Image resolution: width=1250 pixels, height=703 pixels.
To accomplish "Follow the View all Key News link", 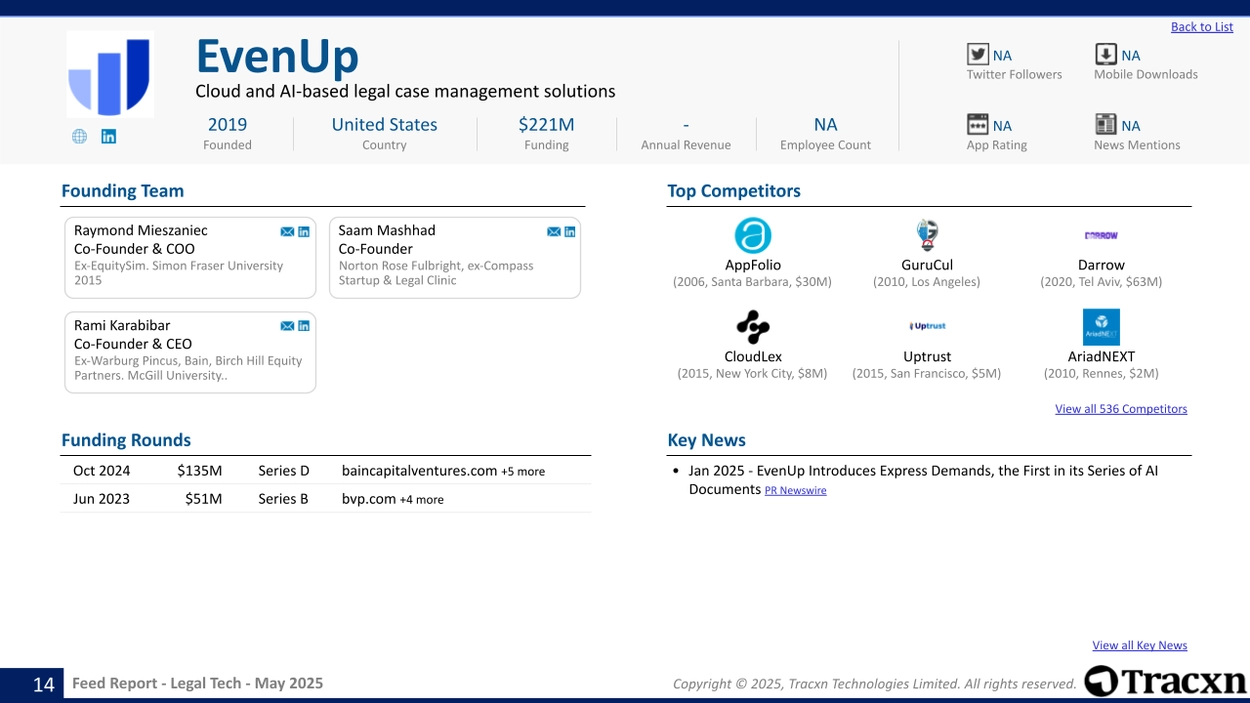I will 1140,646.
